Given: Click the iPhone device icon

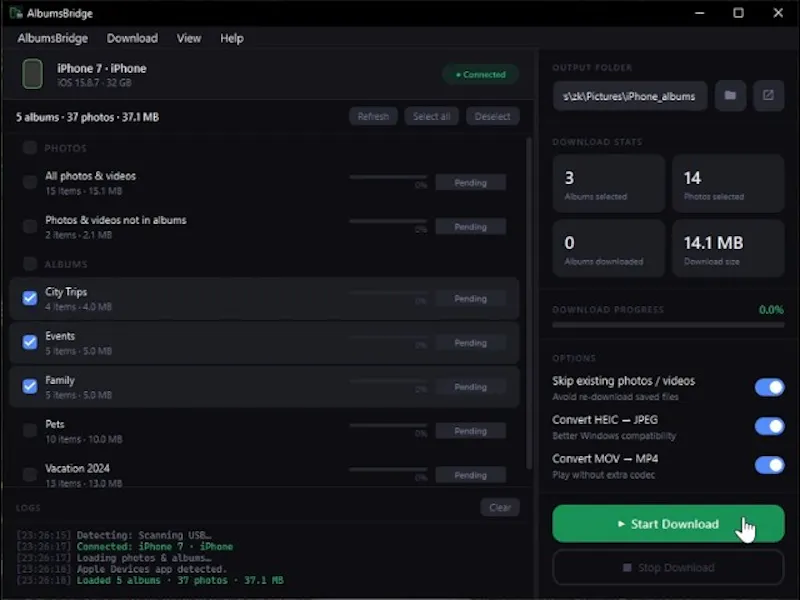Looking at the screenshot, I should click(x=32, y=74).
